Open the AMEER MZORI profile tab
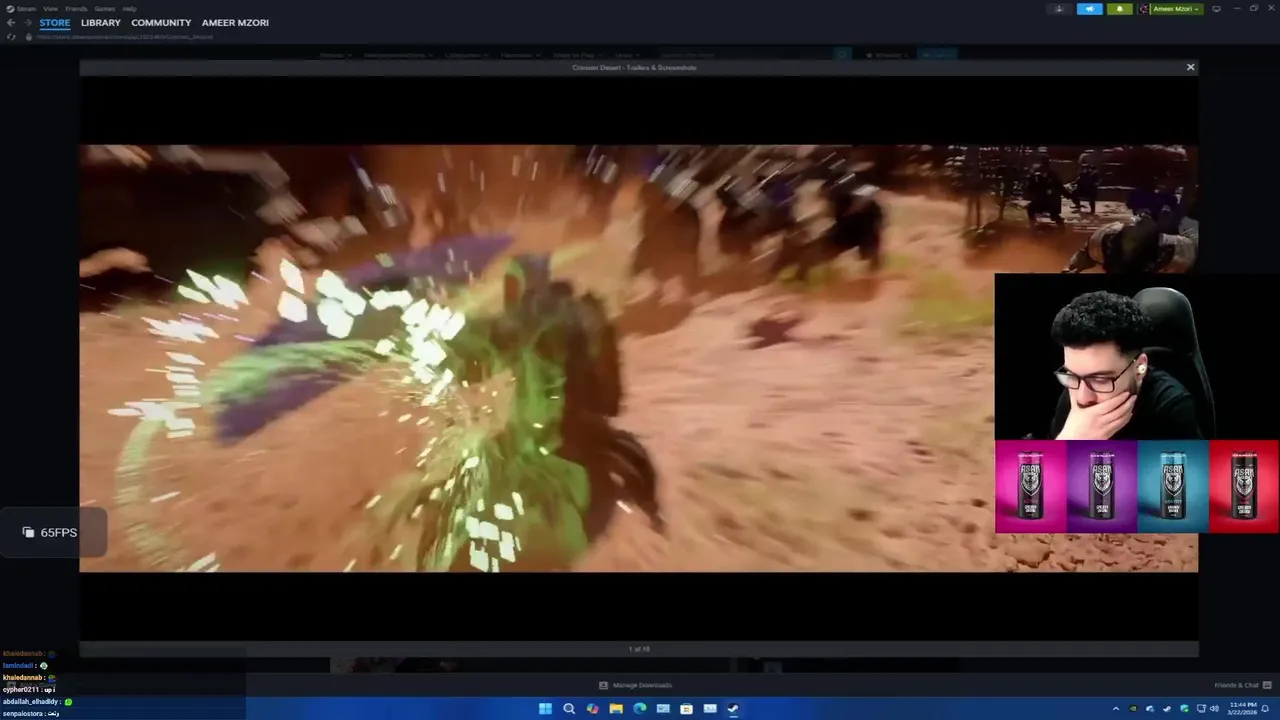The image size is (1280, 720). click(235, 22)
